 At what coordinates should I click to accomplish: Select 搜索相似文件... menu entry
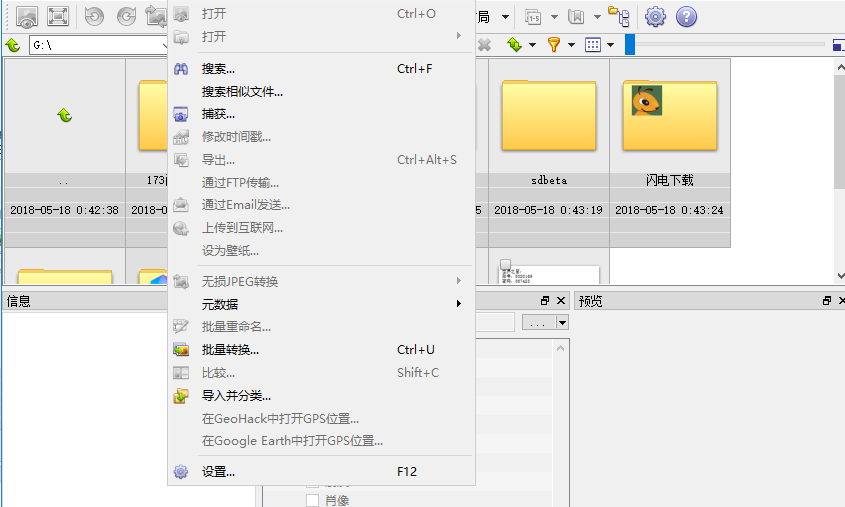coord(321,92)
